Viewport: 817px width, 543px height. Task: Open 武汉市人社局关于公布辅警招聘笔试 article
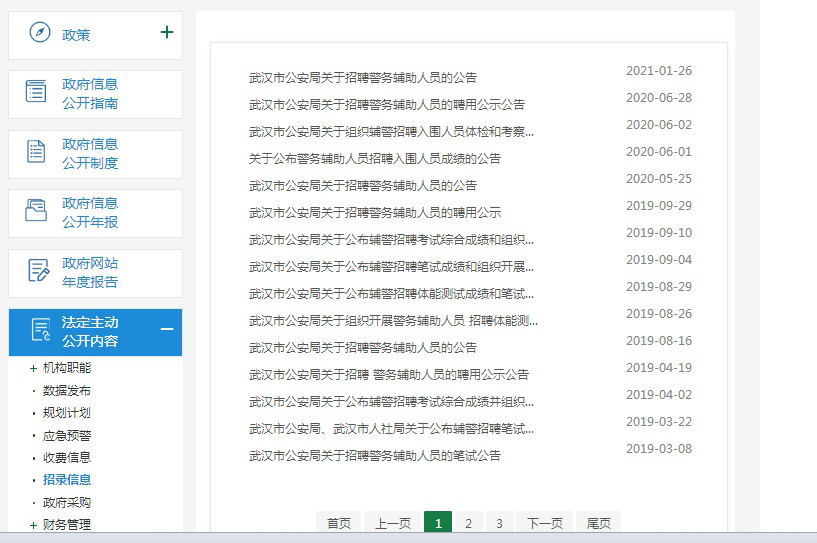pyautogui.click(x=391, y=429)
